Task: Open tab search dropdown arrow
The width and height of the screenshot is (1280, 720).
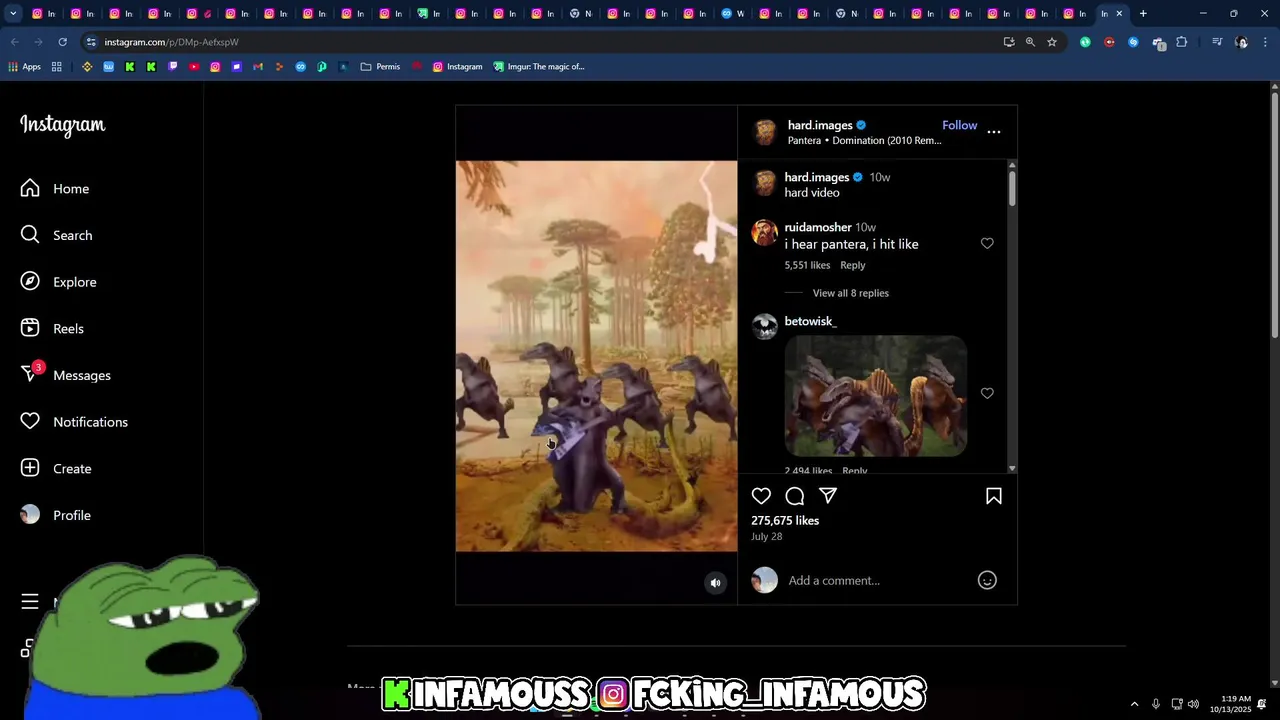Action: pos(13,13)
